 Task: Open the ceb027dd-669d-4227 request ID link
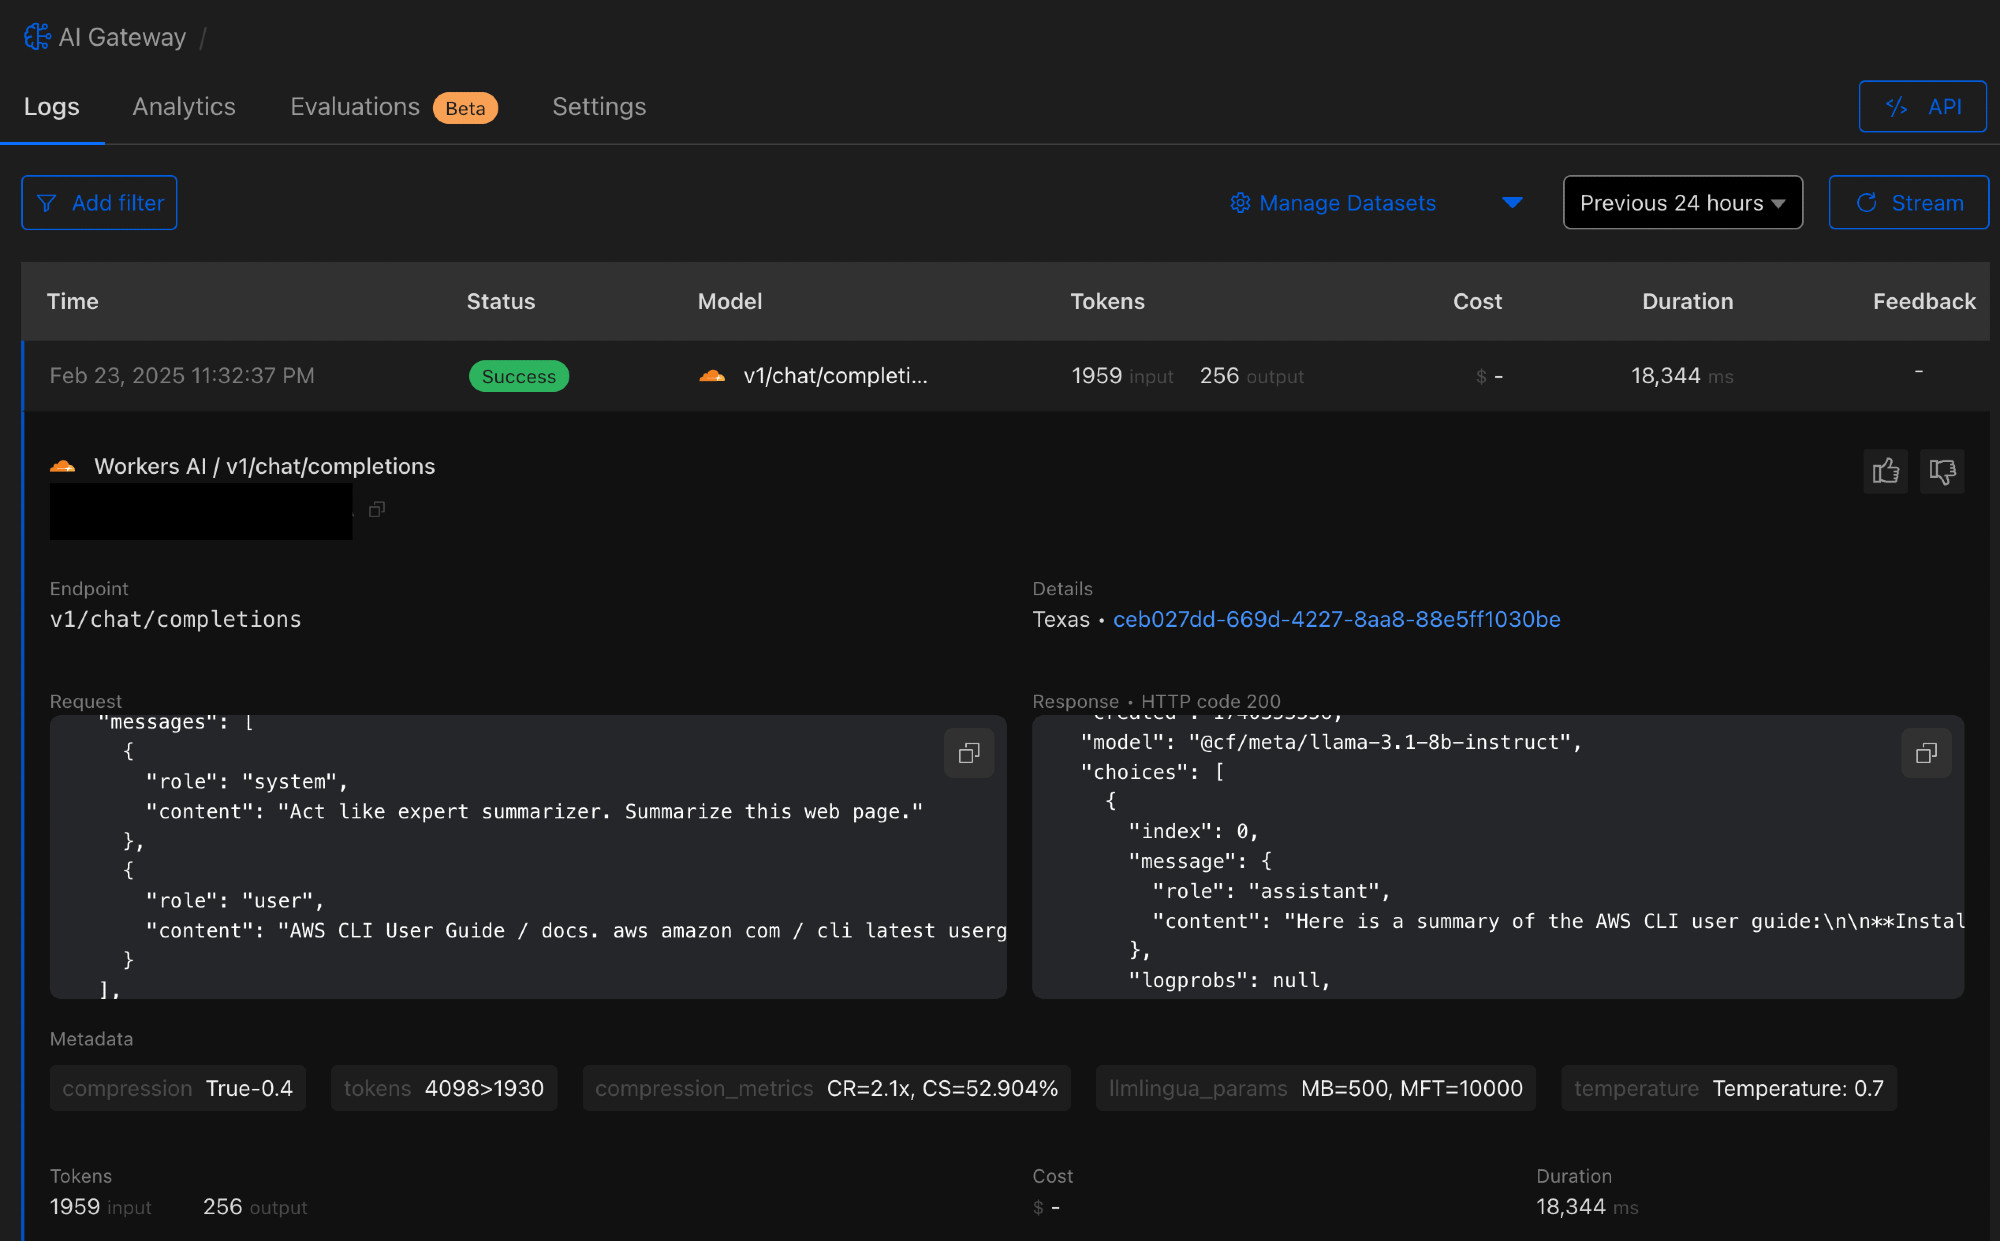pyautogui.click(x=1337, y=620)
